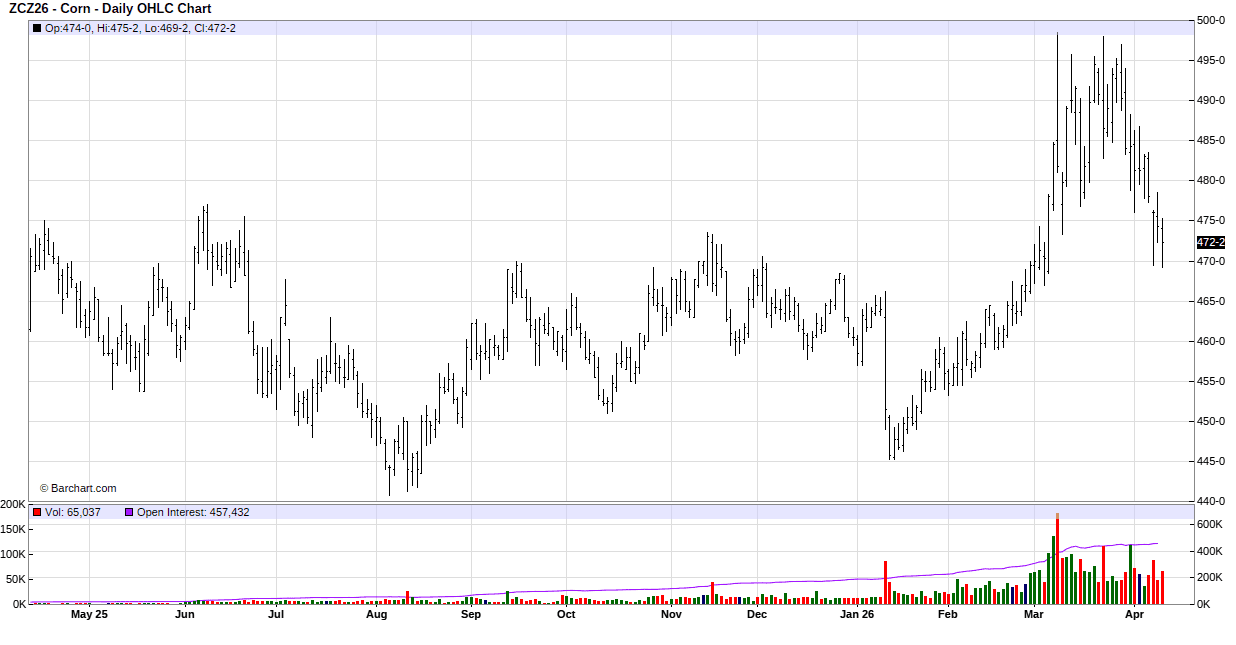
Task: Select the May 25 date label
Action: point(89,615)
